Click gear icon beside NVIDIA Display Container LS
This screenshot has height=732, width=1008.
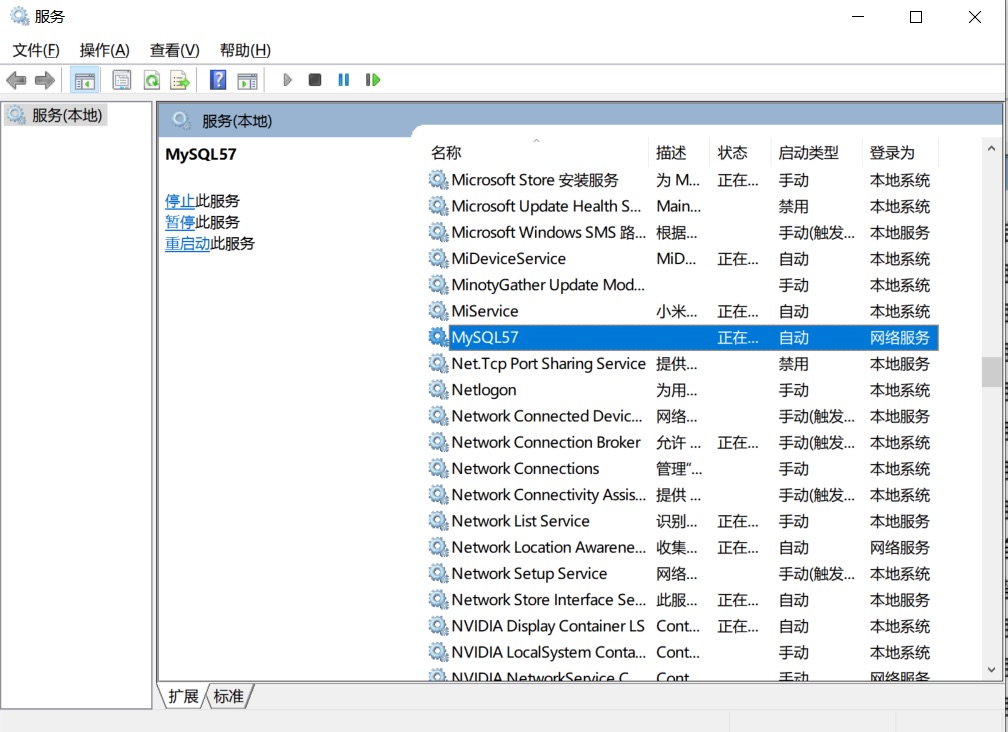(x=438, y=625)
